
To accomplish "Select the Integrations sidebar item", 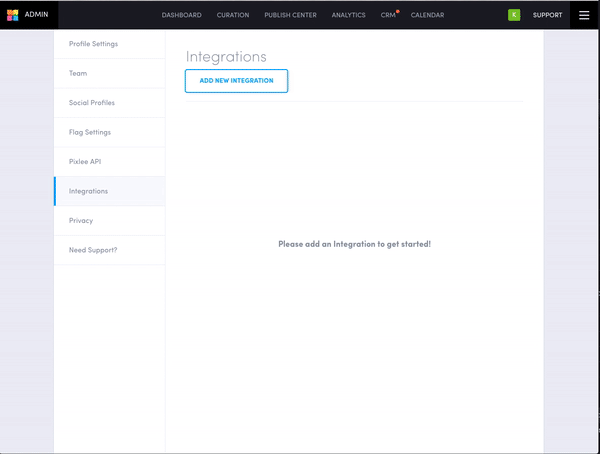I will pyautogui.click(x=88, y=191).
